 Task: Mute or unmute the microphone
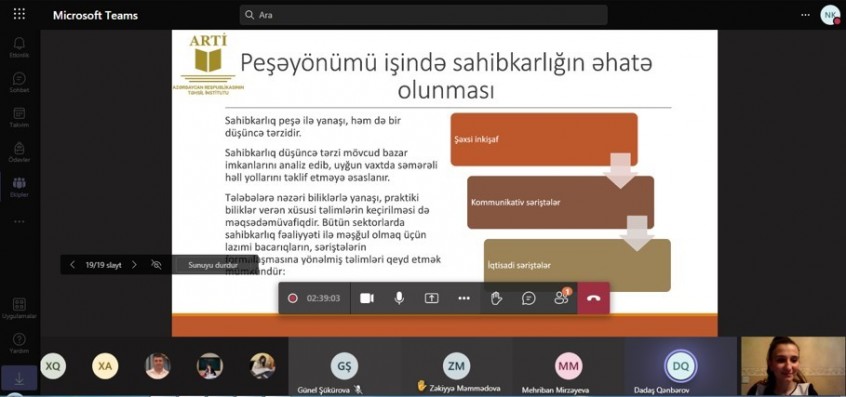click(399, 298)
